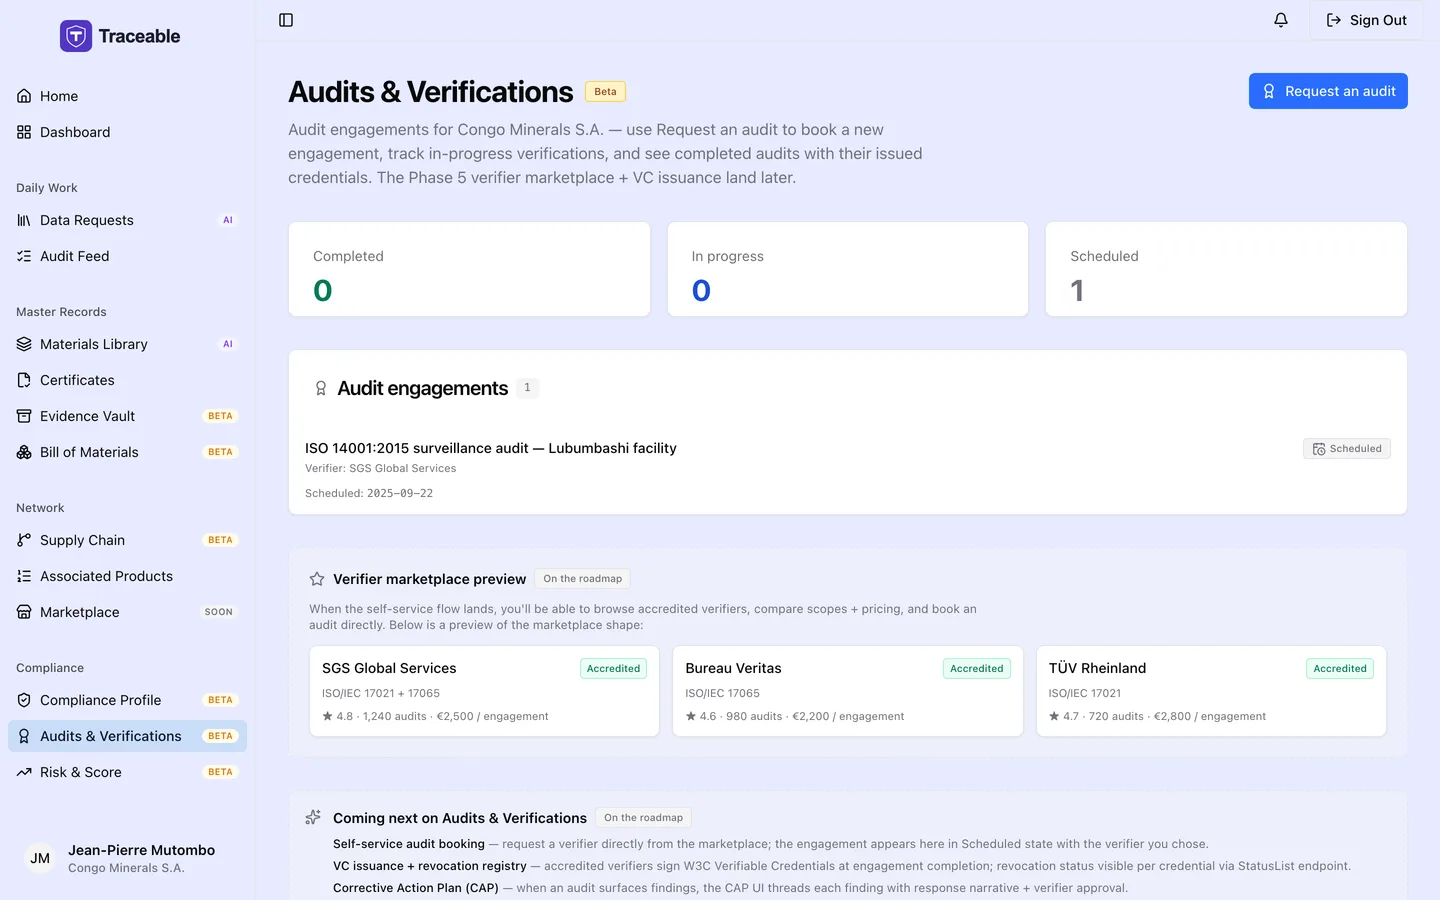Click the AI badge next to Materials Library
1440x900 pixels.
228,344
